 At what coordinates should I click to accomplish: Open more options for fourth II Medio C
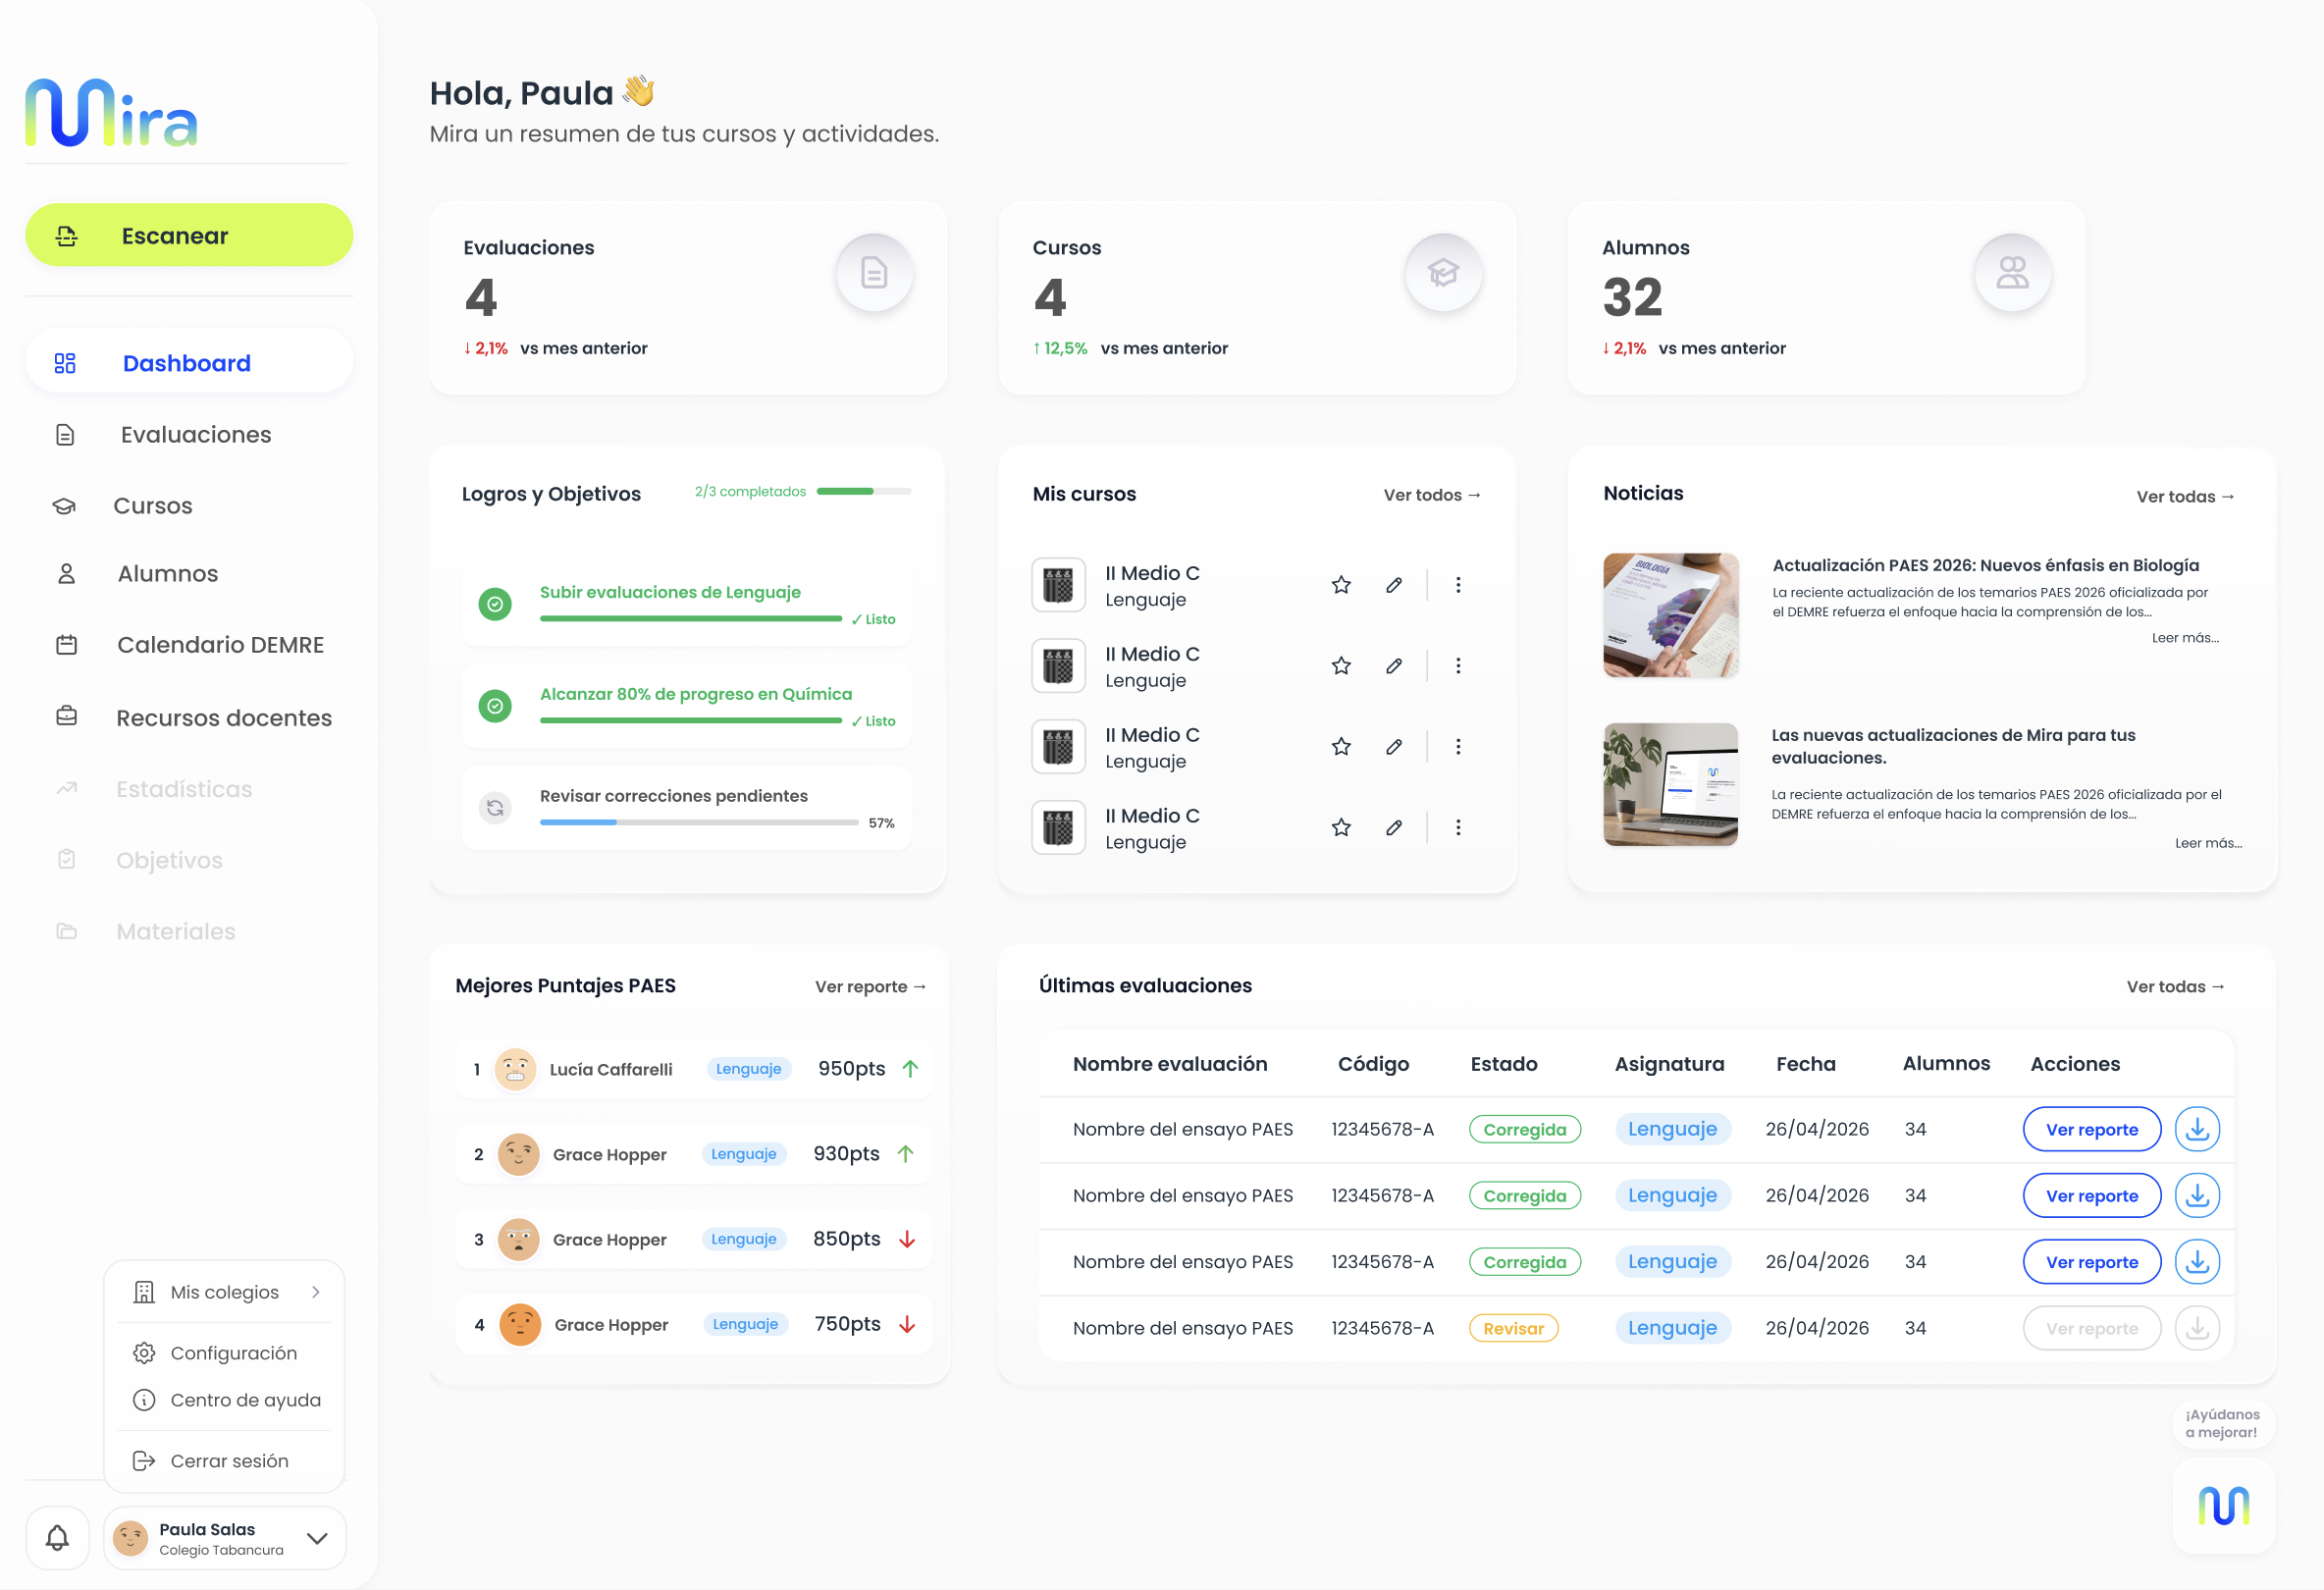click(x=1458, y=828)
